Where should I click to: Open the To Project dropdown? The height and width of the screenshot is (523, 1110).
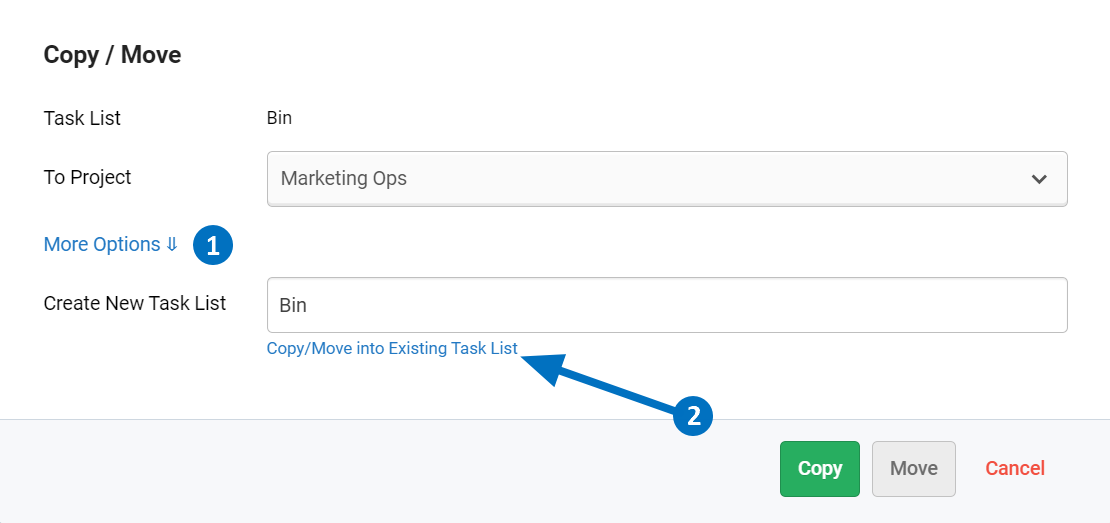coord(666,179)
